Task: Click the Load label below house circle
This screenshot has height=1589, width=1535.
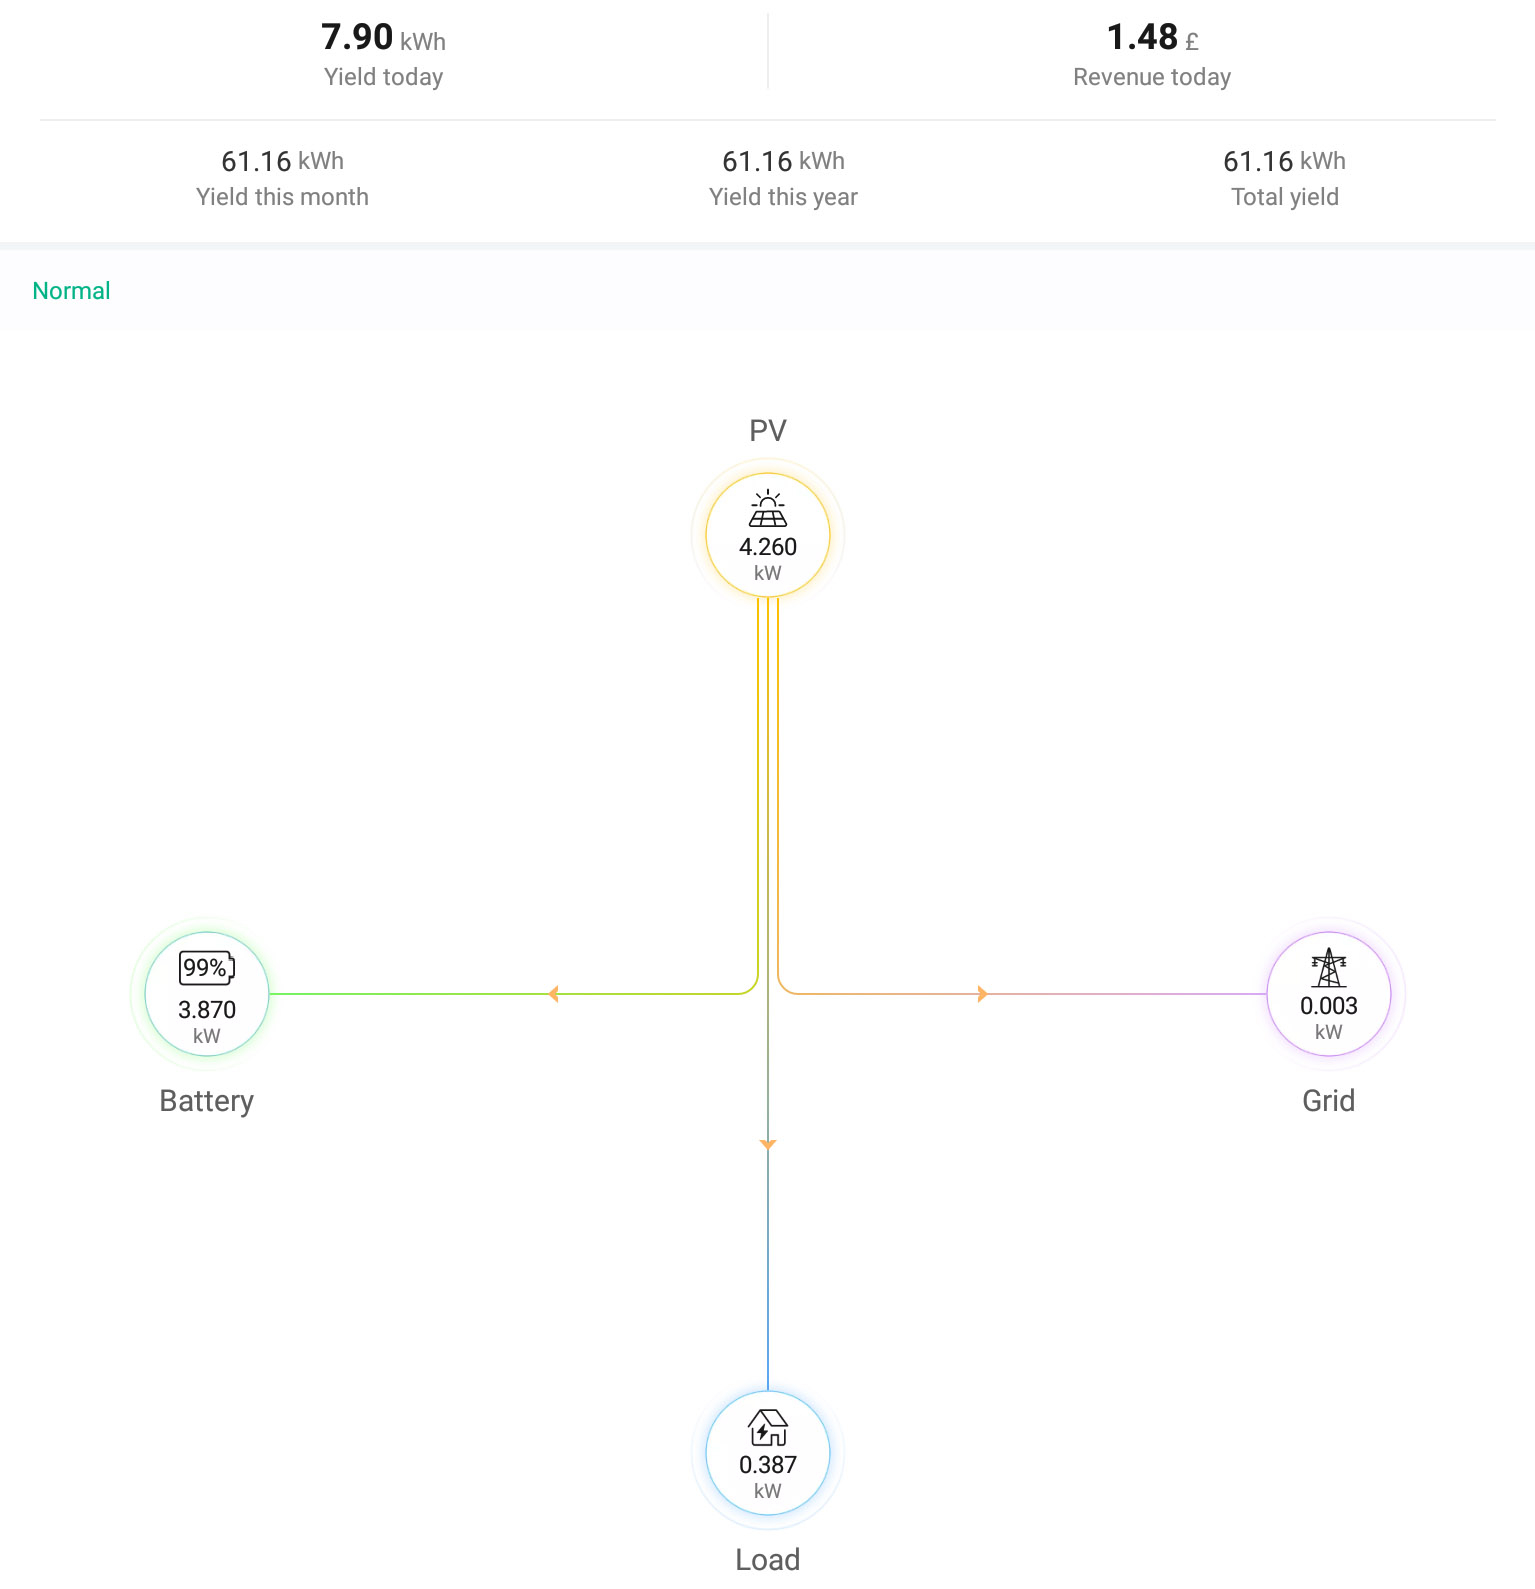Action: [768, 1560]
